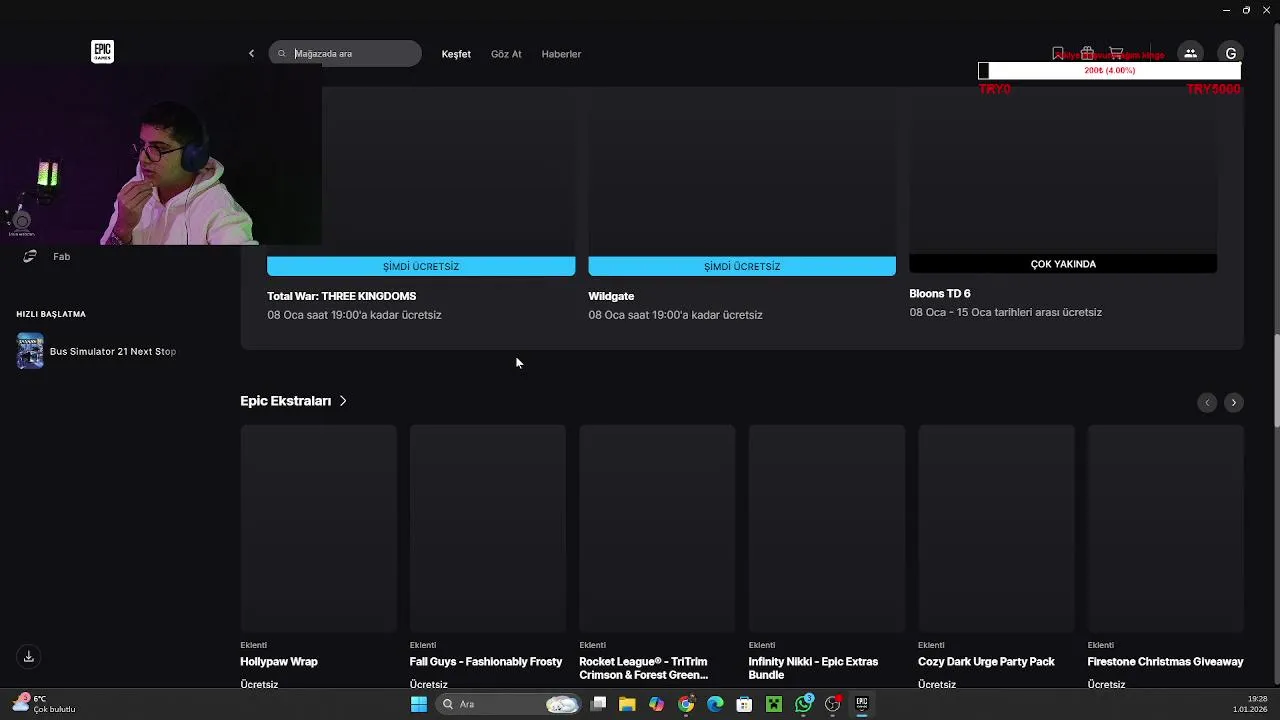Open Microsoft Store from the taskbar

pos(744,704)
